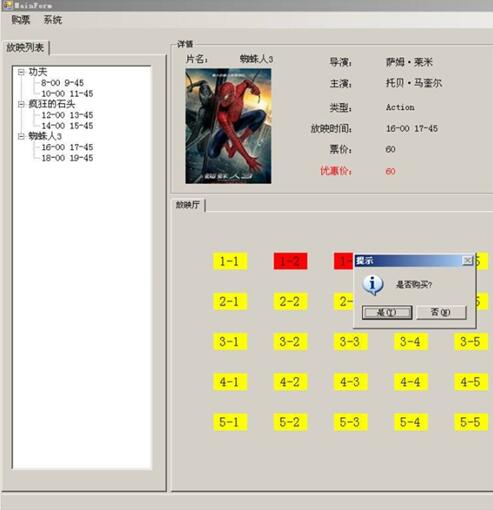Open the 购票 menu
The width and height of the screenshot is (493, 510).
[21, 20]
